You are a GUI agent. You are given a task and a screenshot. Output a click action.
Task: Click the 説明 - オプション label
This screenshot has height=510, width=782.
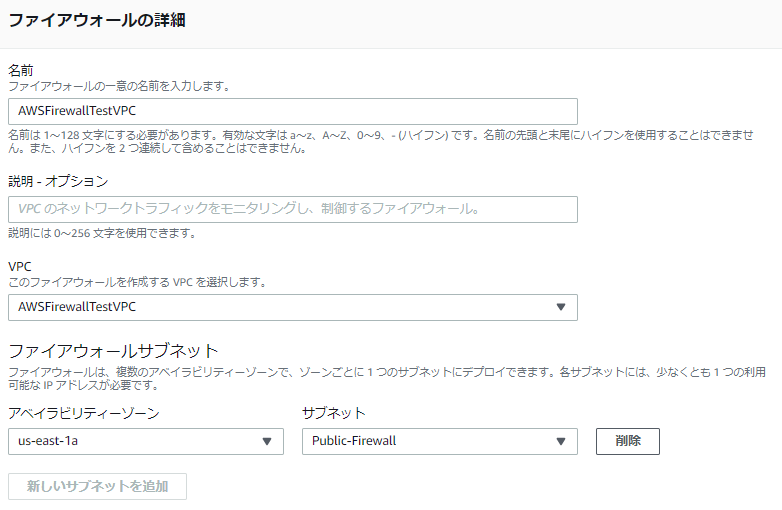coord(58,181)
